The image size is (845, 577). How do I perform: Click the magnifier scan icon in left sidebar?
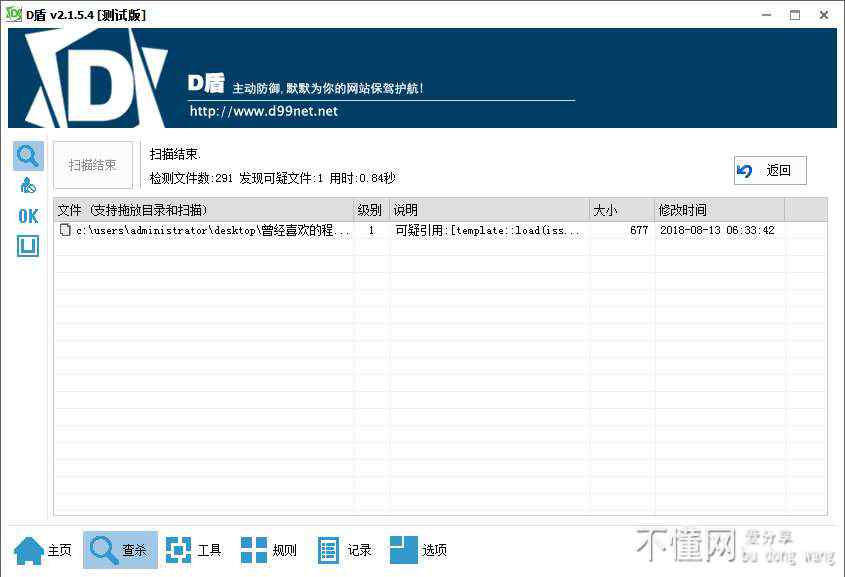pos(28,156)
